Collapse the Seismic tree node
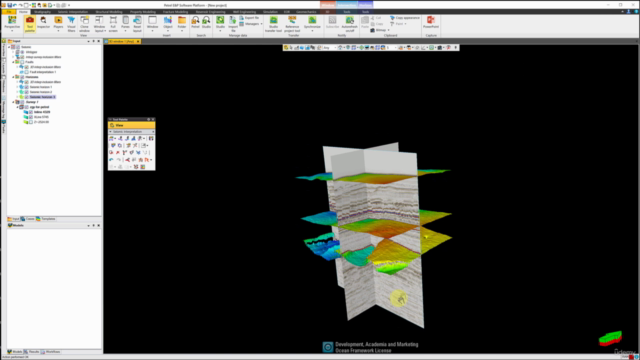This screenshot has width=640, height=360. [9, 47]
